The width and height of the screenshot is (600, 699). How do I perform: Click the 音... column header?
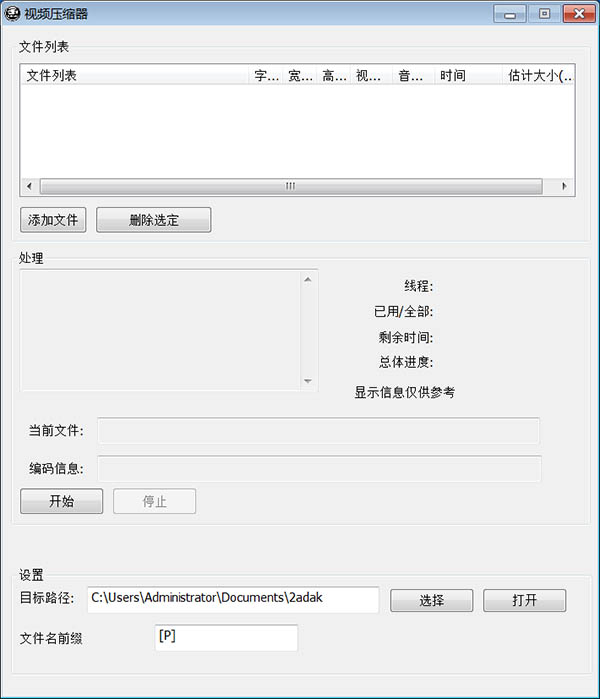414,75
